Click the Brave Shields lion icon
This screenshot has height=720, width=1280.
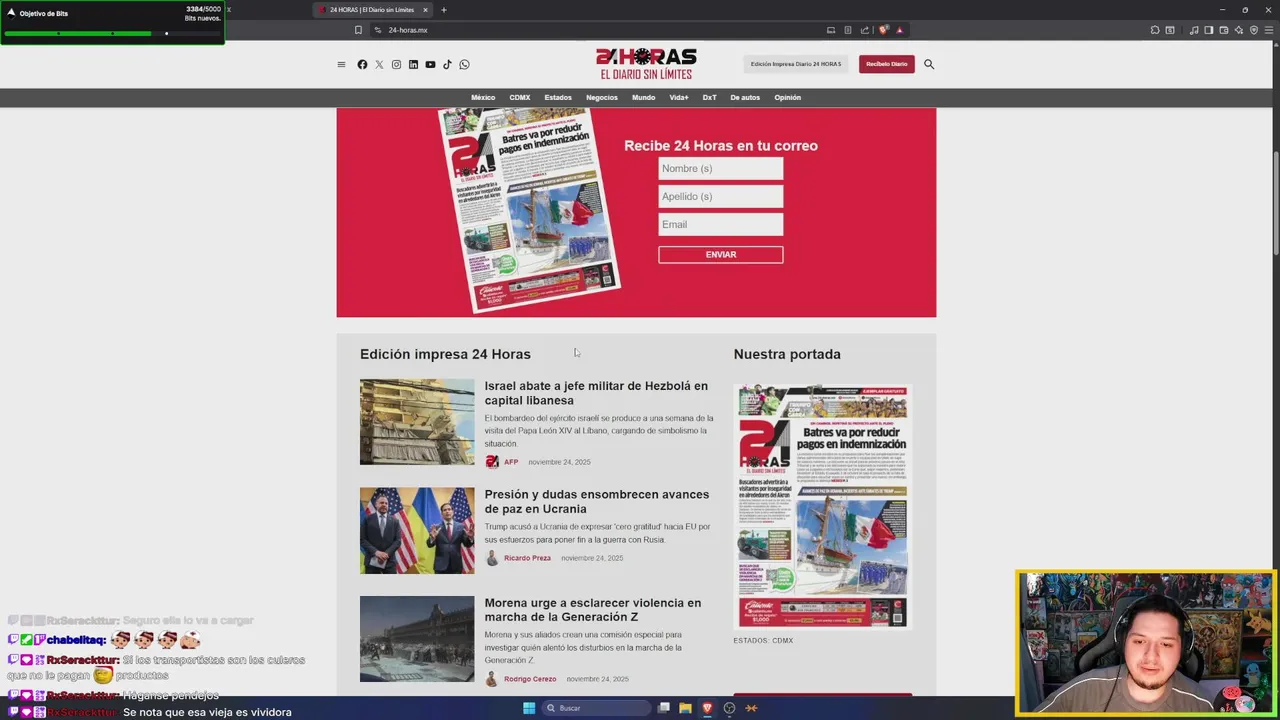883,30
